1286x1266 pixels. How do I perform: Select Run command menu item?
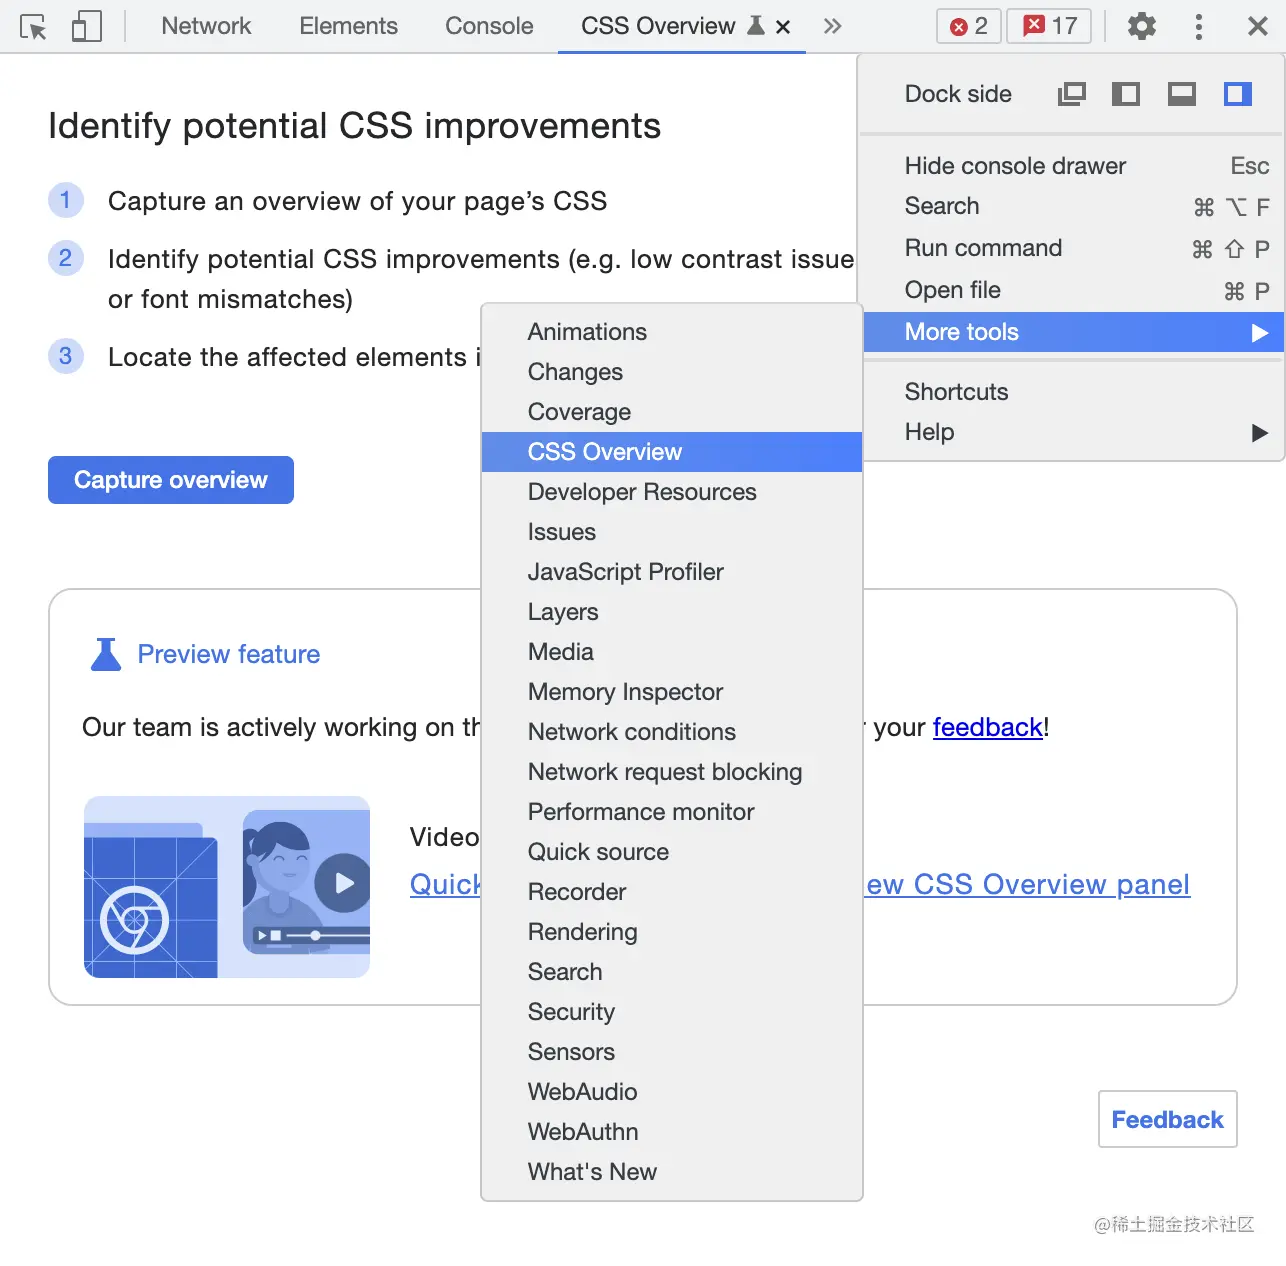point(1073,248)
